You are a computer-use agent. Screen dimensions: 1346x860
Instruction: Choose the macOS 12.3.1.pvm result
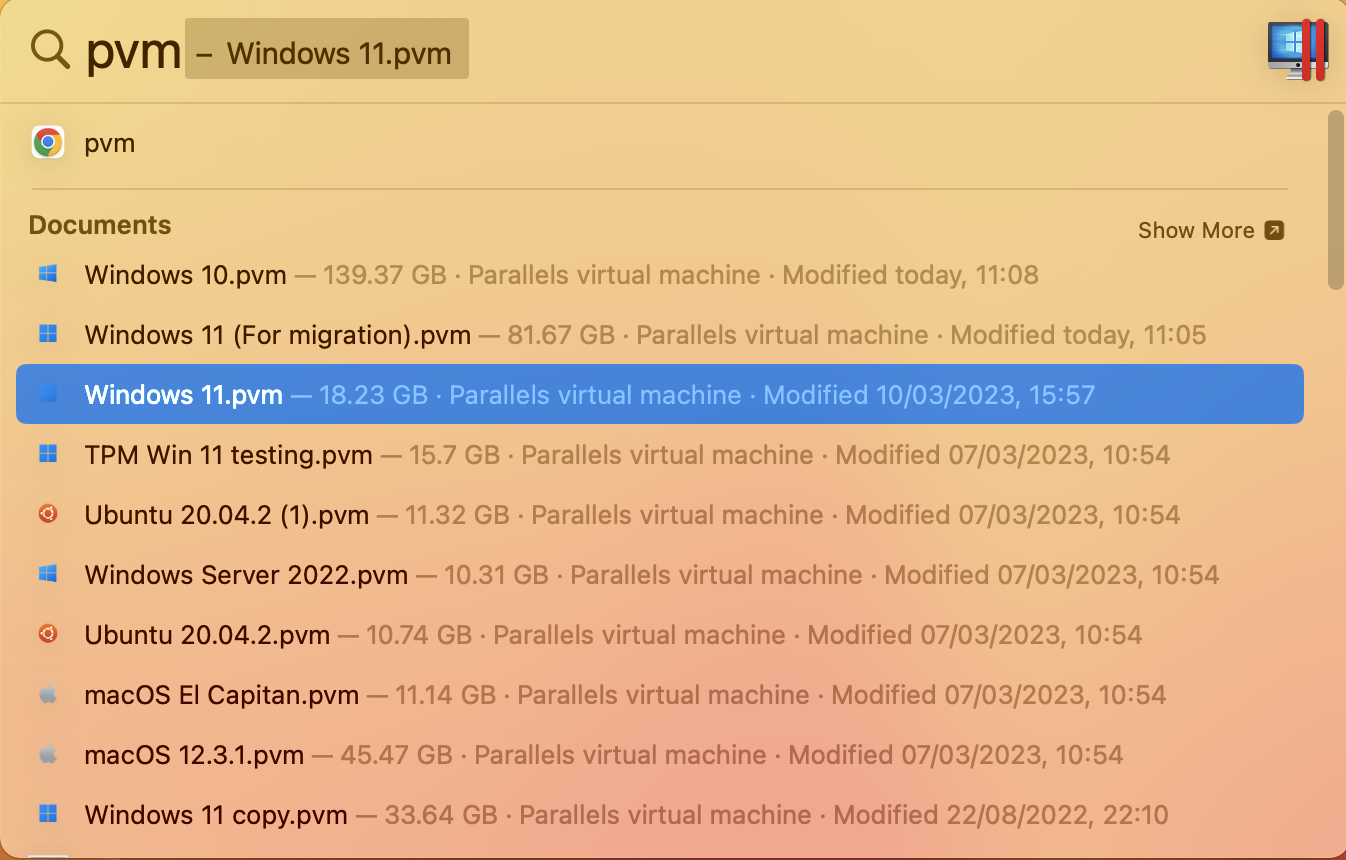coord(194,754)
